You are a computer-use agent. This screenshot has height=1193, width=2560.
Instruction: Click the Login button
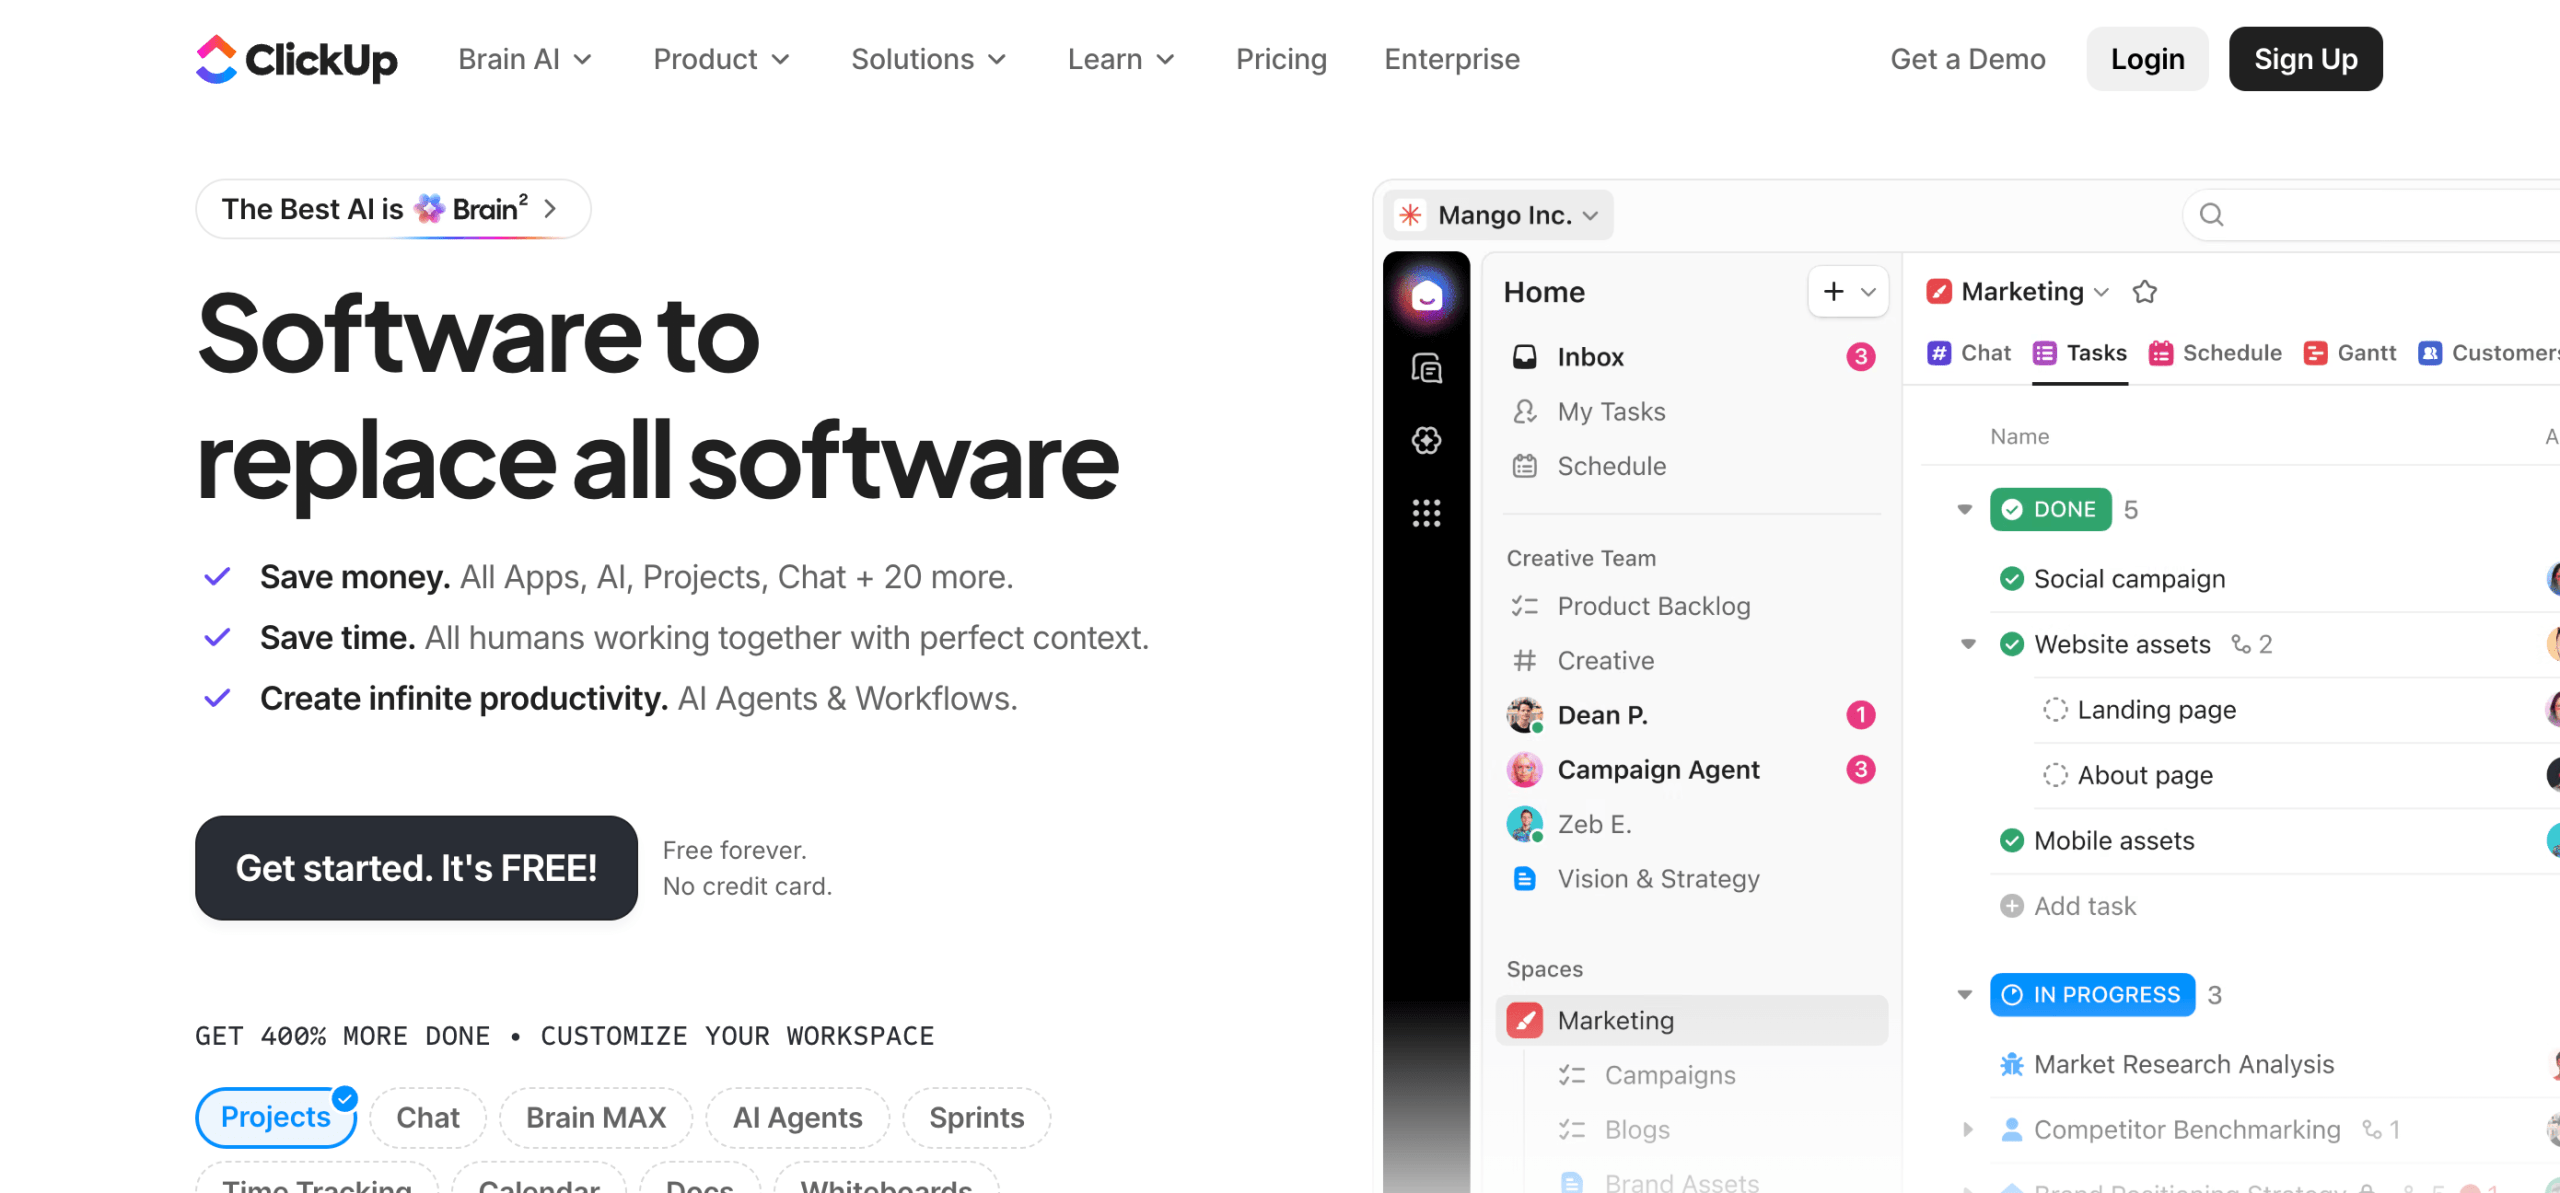click(2147, 59)
